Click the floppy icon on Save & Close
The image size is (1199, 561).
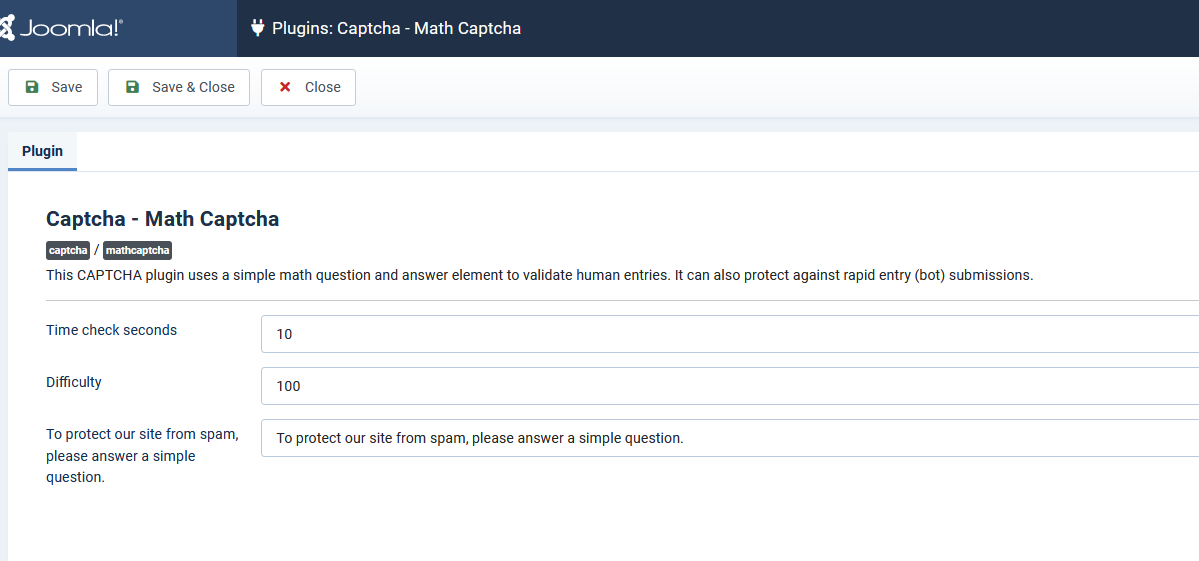tap(132, 87)
